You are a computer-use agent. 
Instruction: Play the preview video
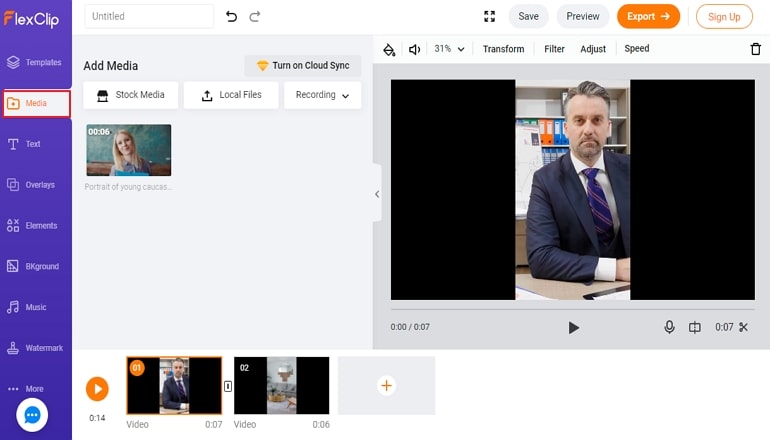click(573, 328)
